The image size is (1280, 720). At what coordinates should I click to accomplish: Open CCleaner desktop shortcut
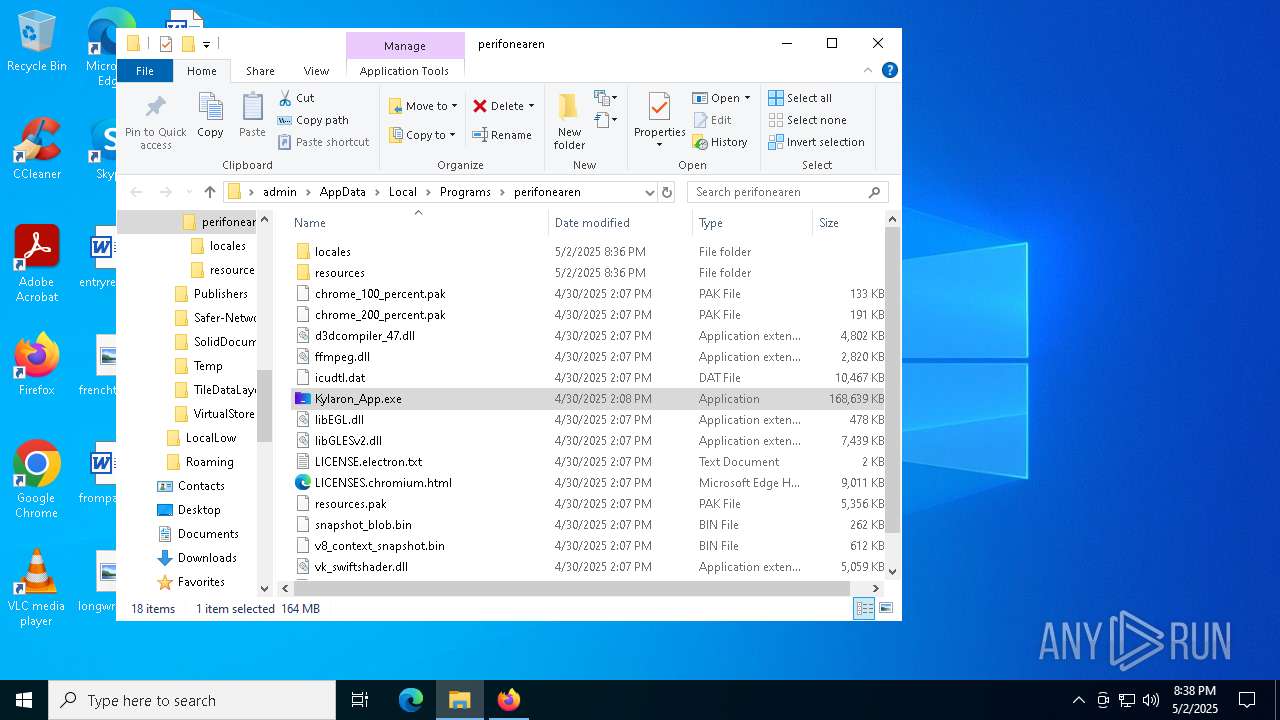click(37, 149)
